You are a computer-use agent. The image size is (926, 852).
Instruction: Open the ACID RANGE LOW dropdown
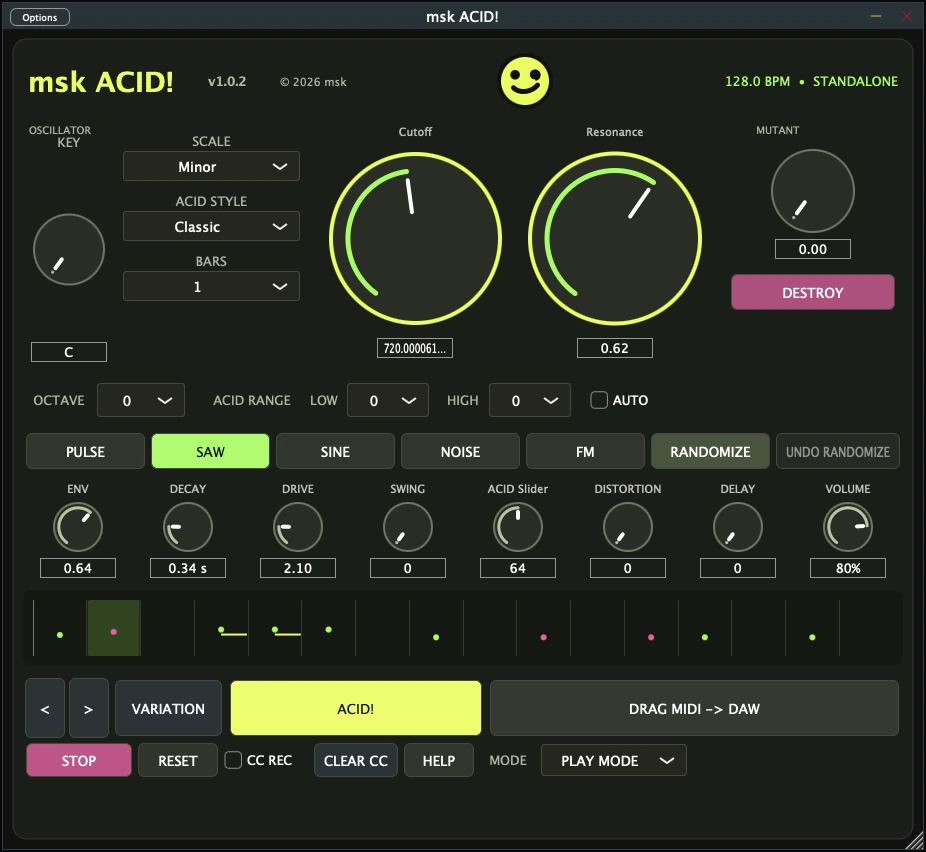[387, 400]
